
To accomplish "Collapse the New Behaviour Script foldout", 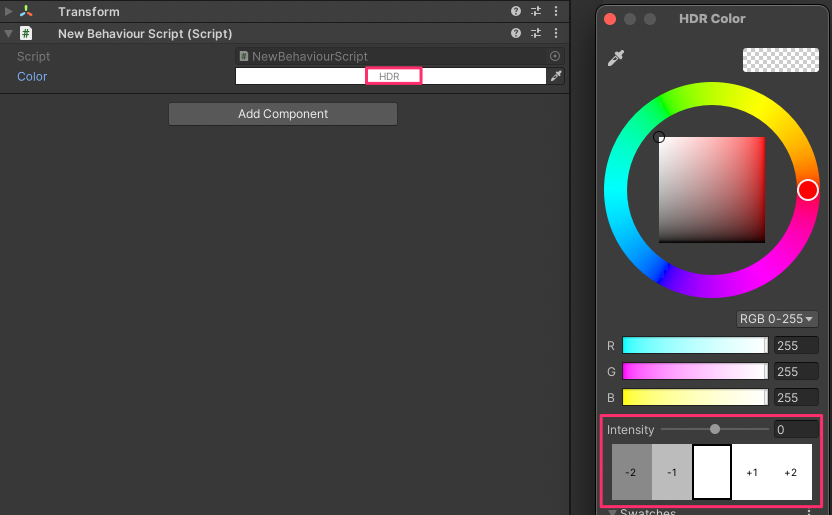I will (8, 33).
